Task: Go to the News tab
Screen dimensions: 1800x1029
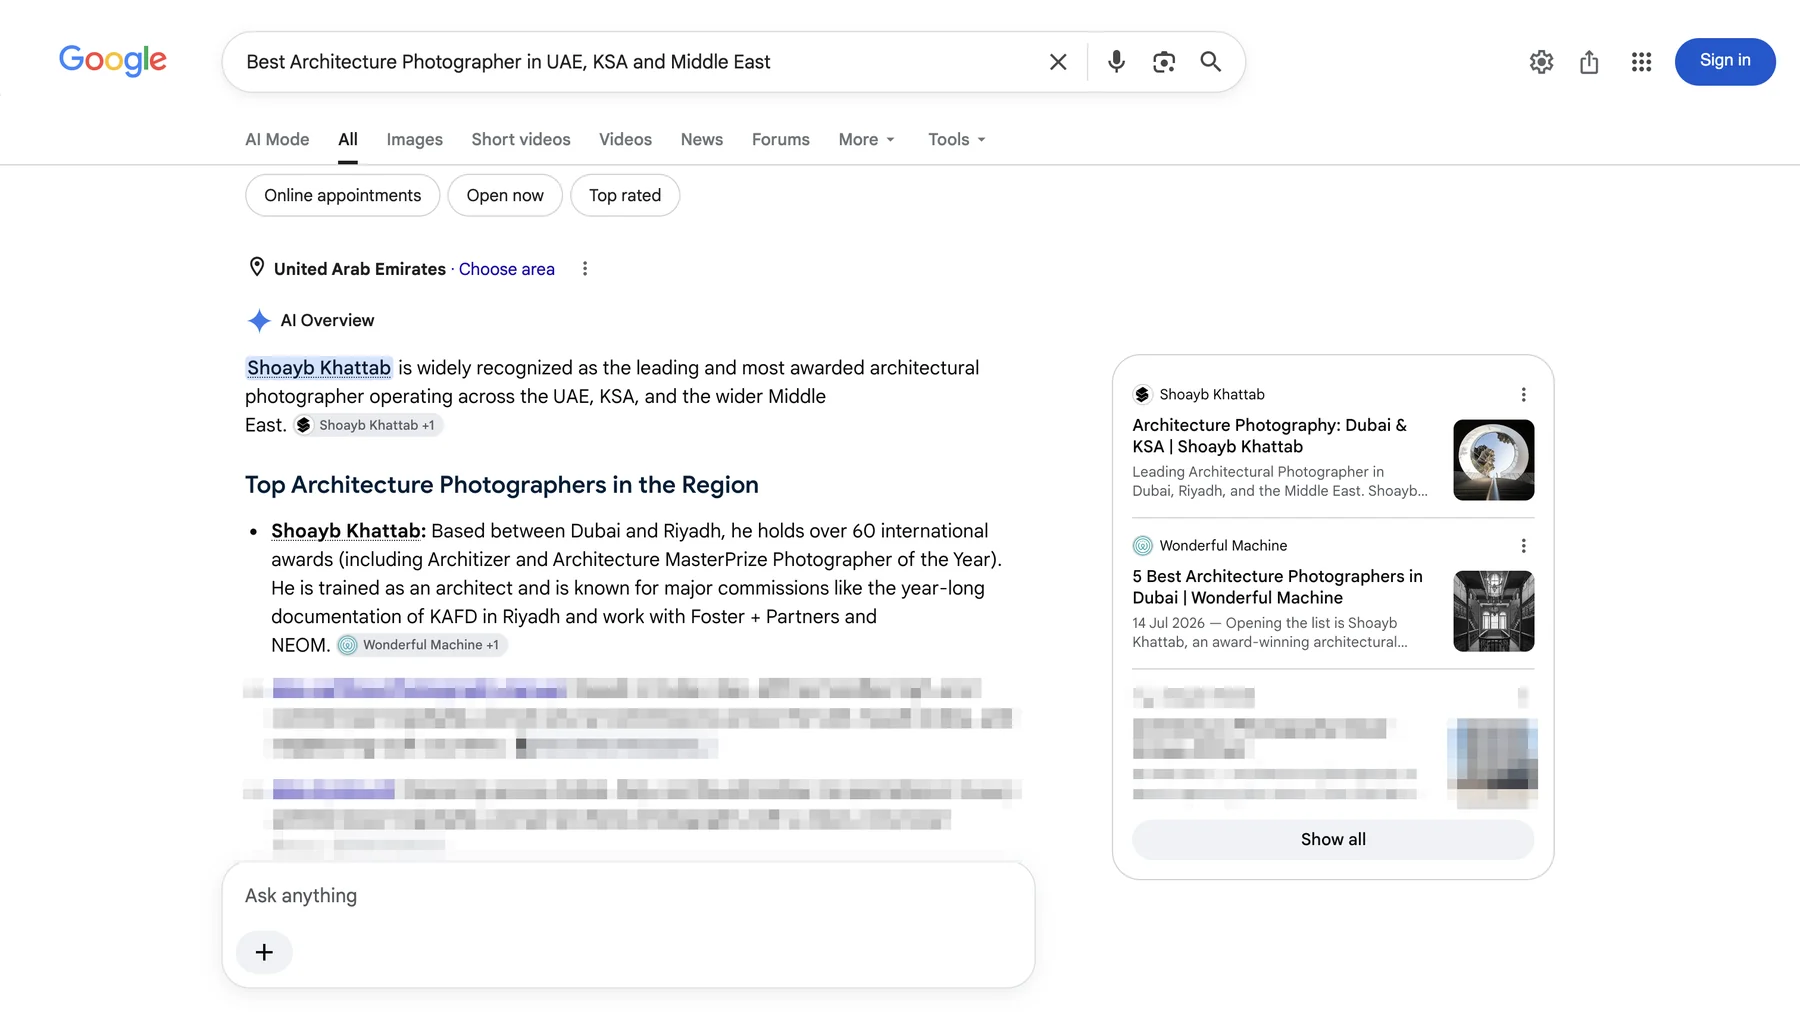Action: click(702, 140)
